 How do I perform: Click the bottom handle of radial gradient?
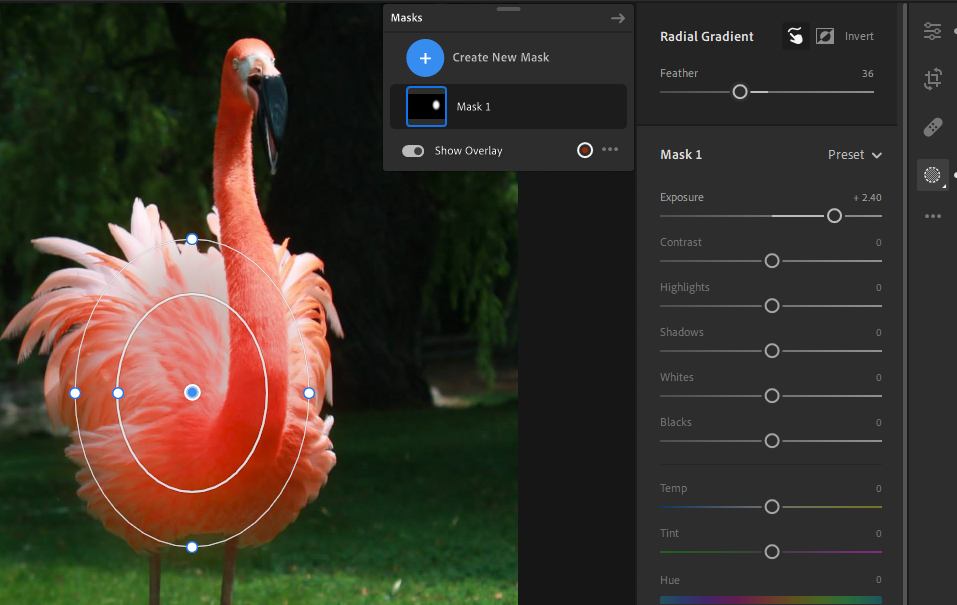tap(192, 547)
